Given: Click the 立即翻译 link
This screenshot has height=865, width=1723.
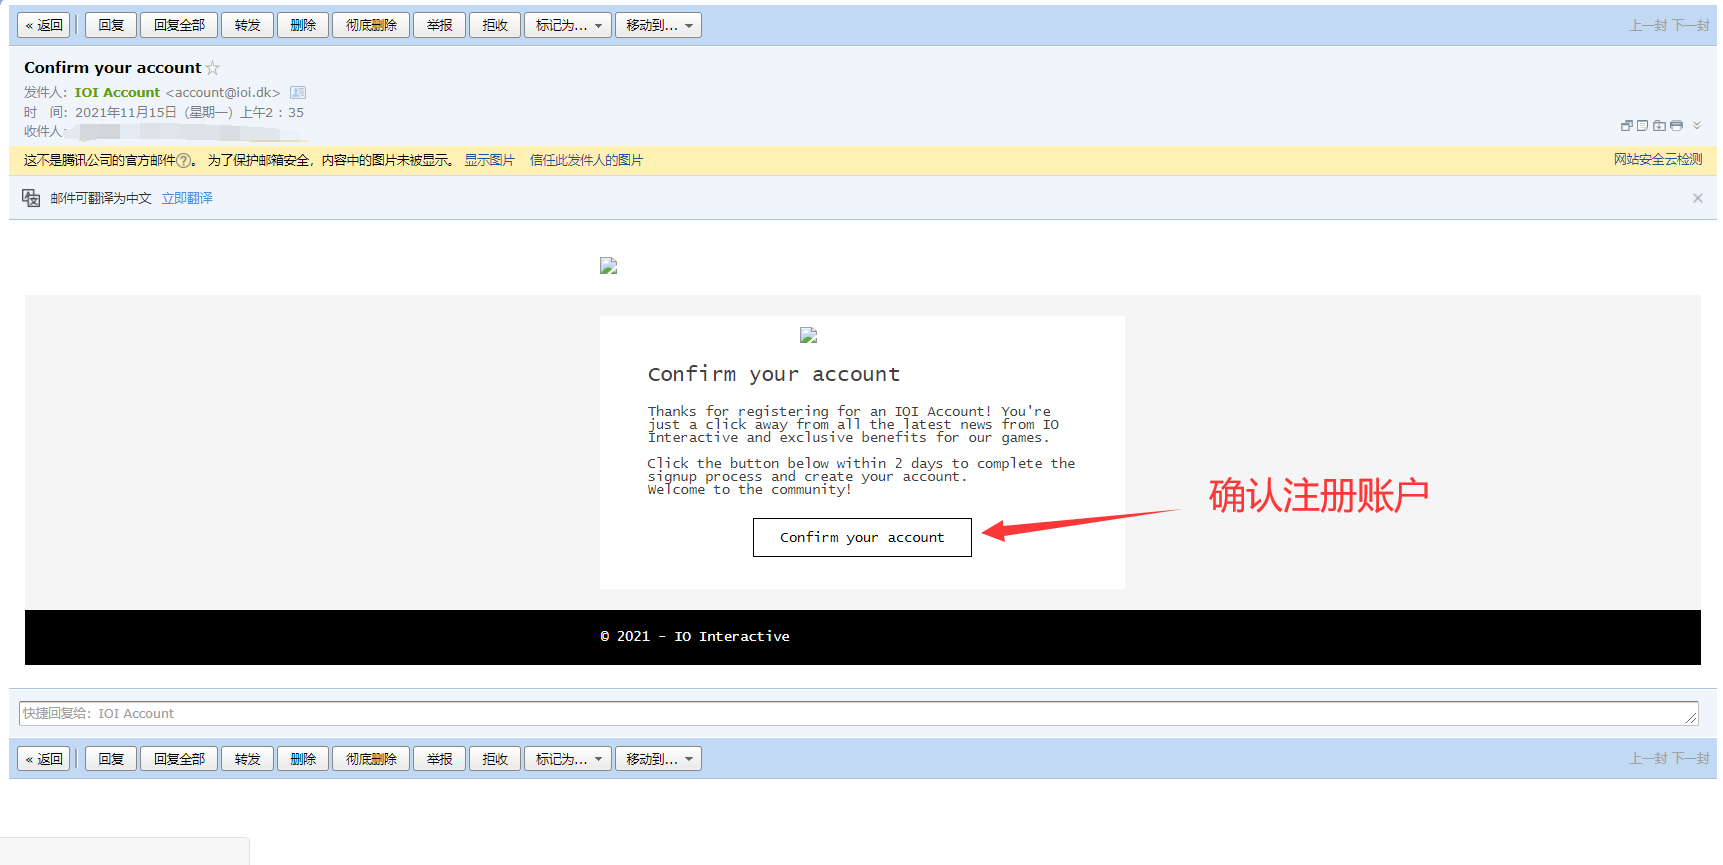Looking at the screenshot, I should pos(187,198).
